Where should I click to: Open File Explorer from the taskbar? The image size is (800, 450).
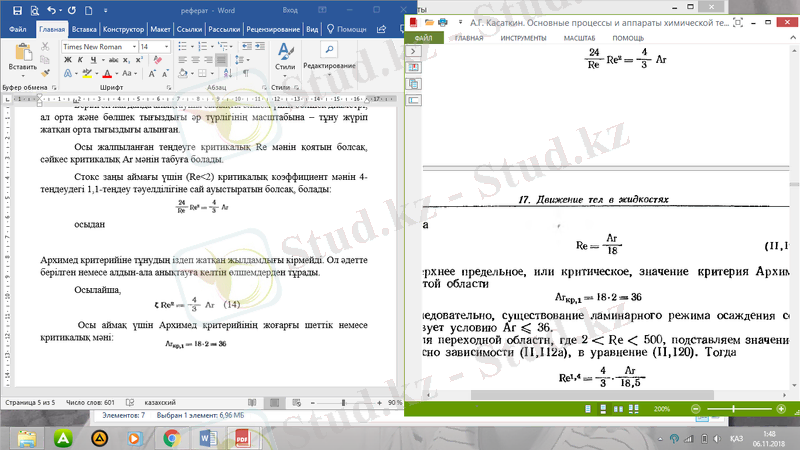(27, 438)
